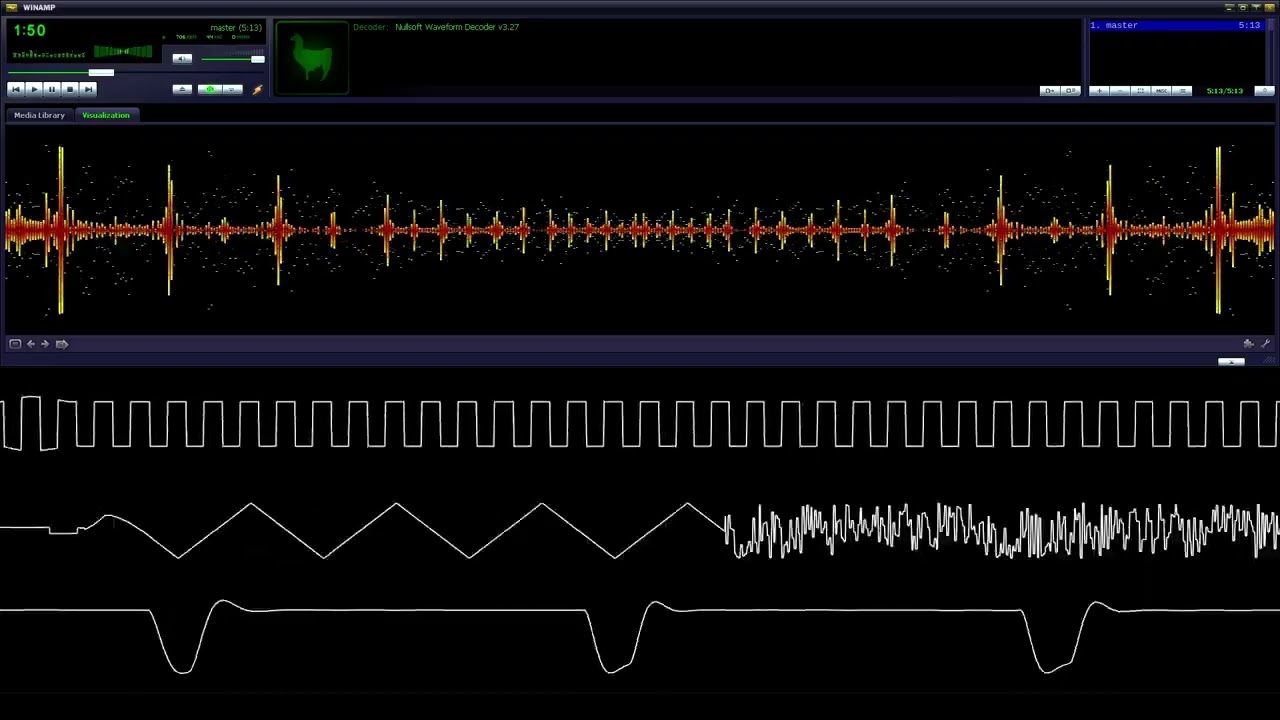Remove entries with the playlist minus button

pos(1120,91)
